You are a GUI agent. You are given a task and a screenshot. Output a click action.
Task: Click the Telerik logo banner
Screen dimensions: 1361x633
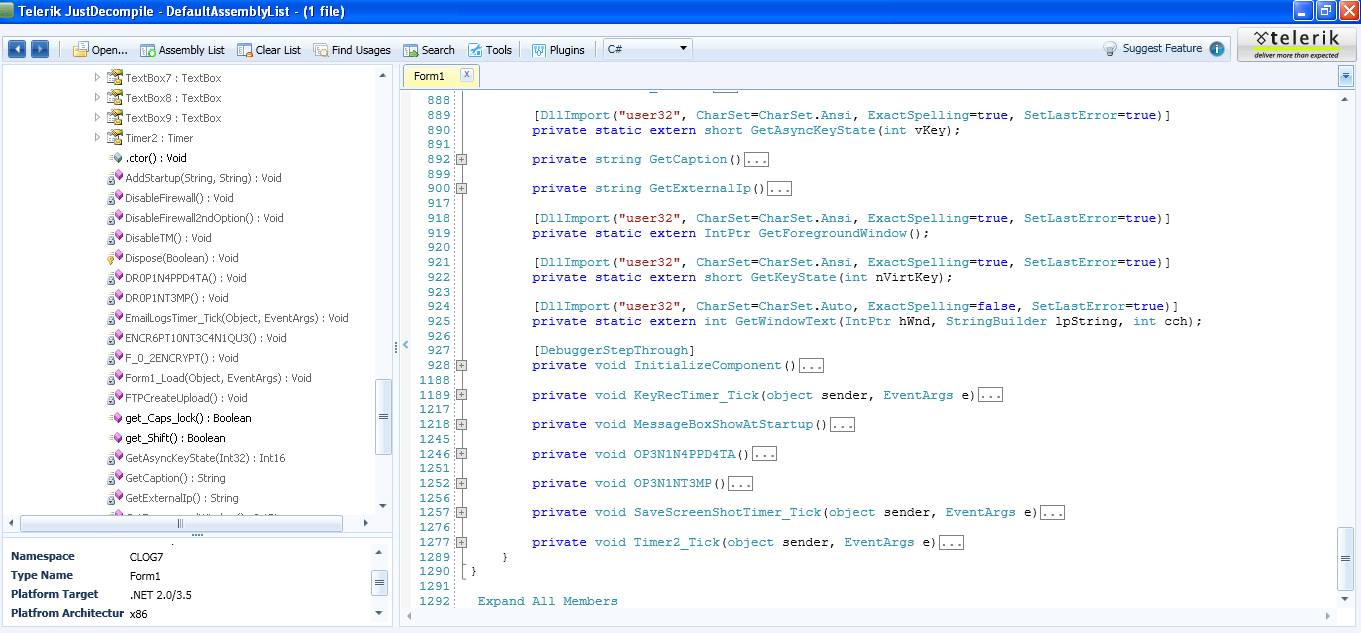(1297, 44)
